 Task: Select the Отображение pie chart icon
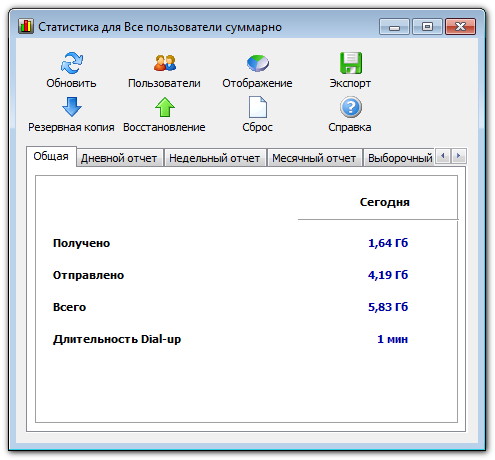(x=258, y=63)
